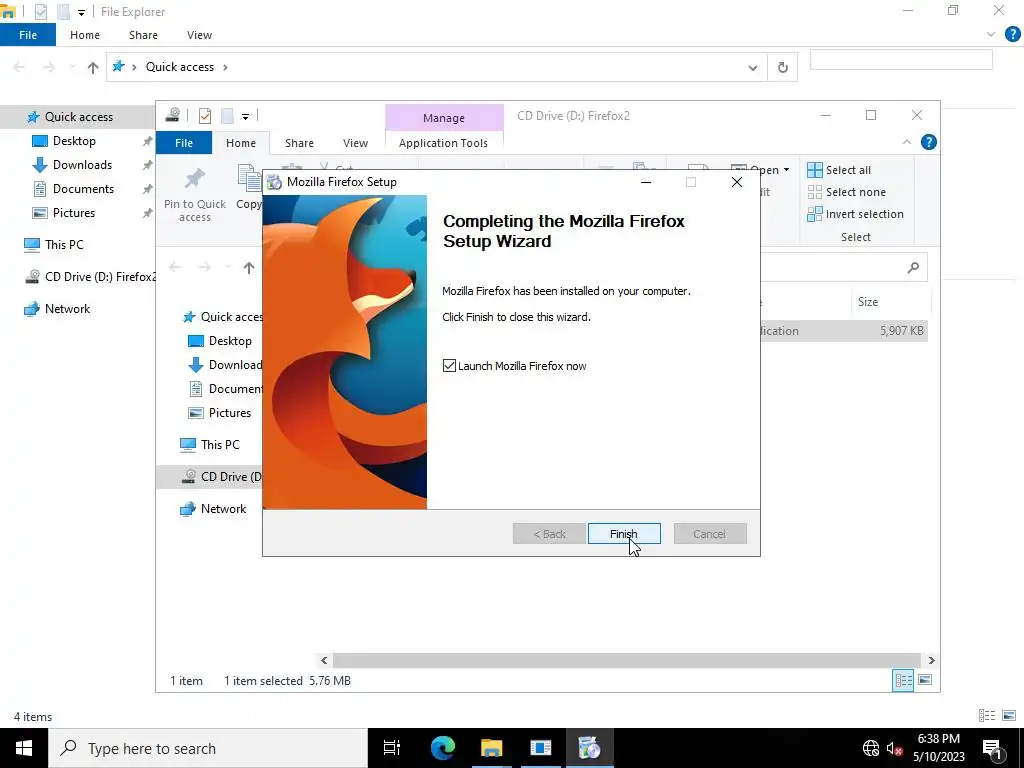The height and width of the screenshot is (768, 1024).
Task: Open the notification center icon
Action: point(991,748)
